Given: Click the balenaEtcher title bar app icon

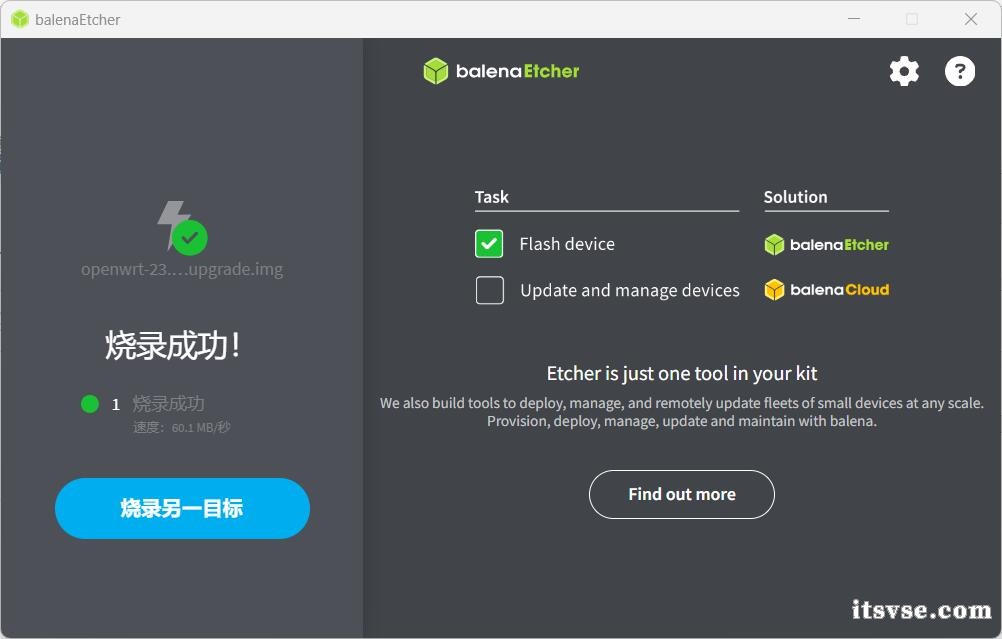Looking at the screenshot, I should pos(20,19).
